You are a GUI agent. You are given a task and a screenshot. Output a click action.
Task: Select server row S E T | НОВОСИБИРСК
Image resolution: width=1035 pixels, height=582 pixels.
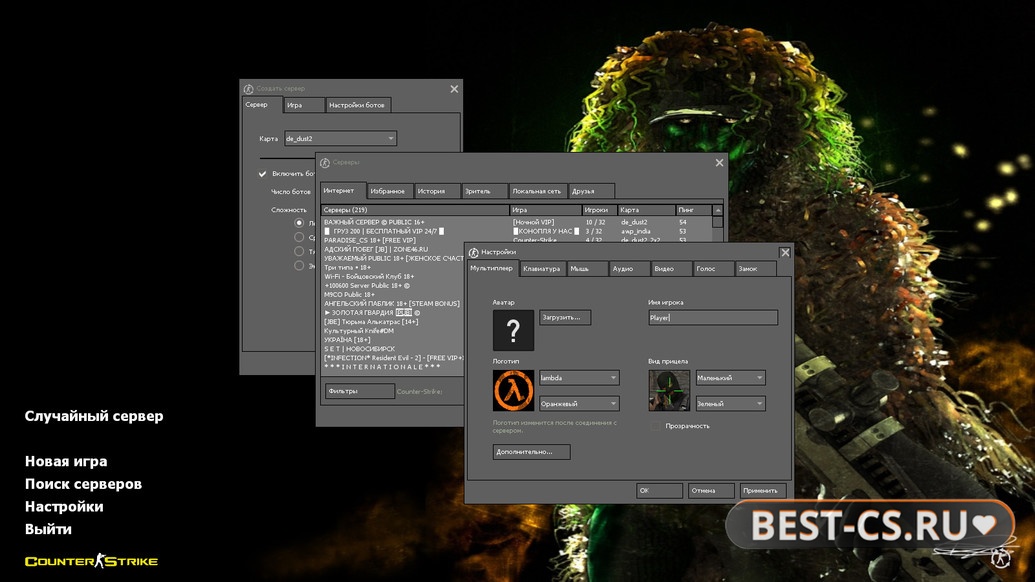tap(393, 348)
